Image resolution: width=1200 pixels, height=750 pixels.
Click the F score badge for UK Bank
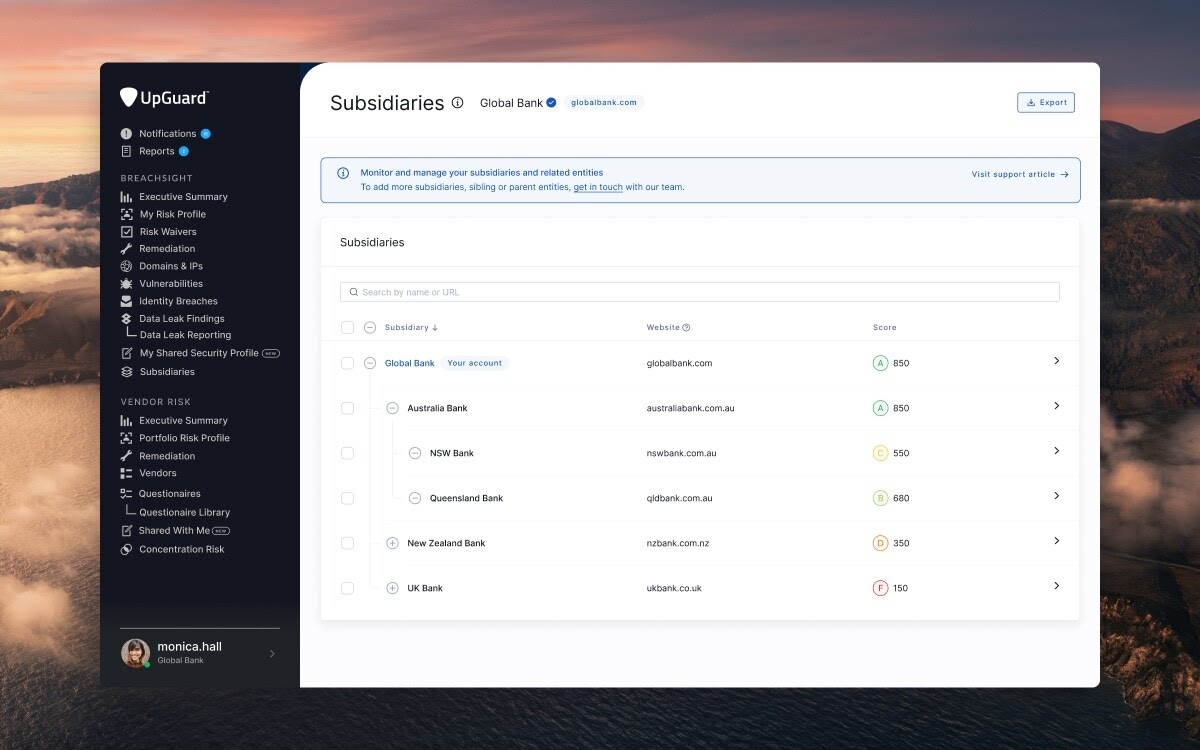tap(880, 588)
